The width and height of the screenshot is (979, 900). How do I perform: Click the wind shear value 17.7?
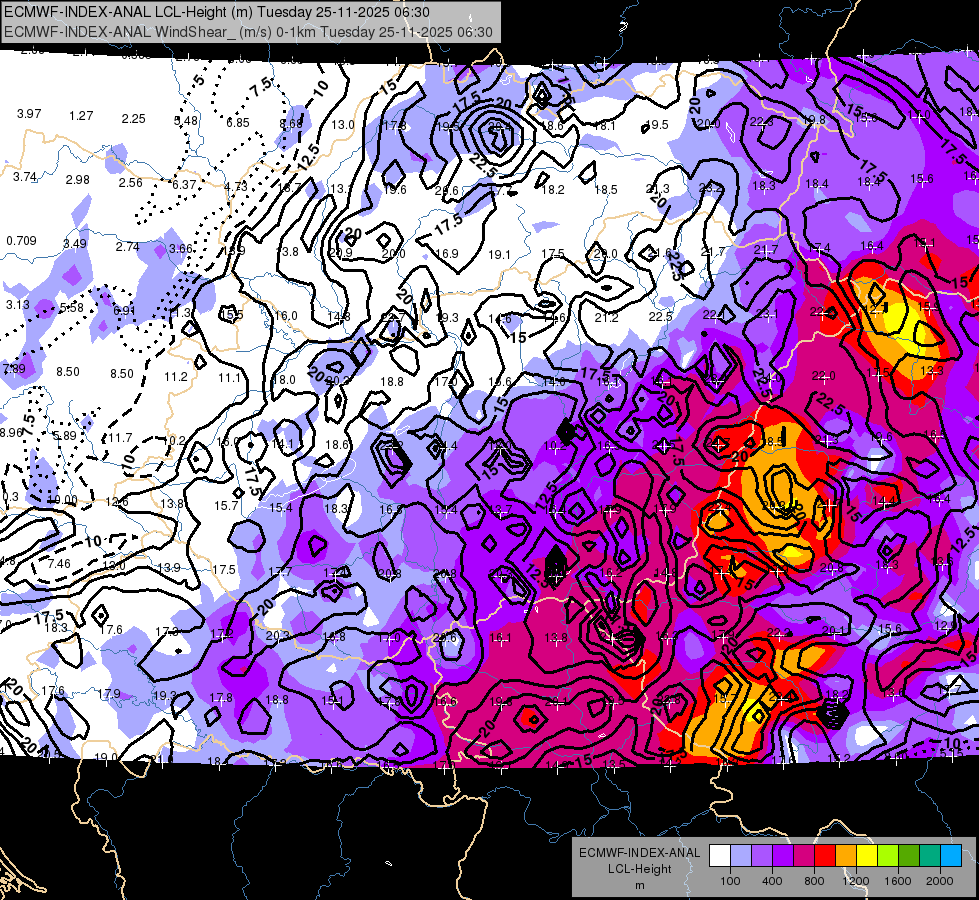pos(280,571)
